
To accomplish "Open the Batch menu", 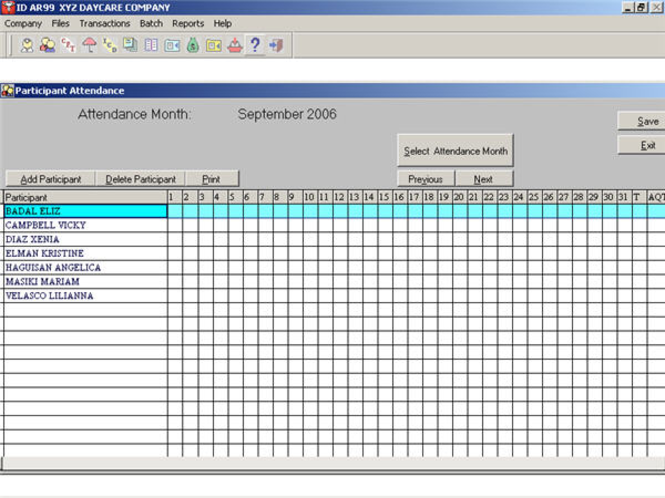I will 151,23.
